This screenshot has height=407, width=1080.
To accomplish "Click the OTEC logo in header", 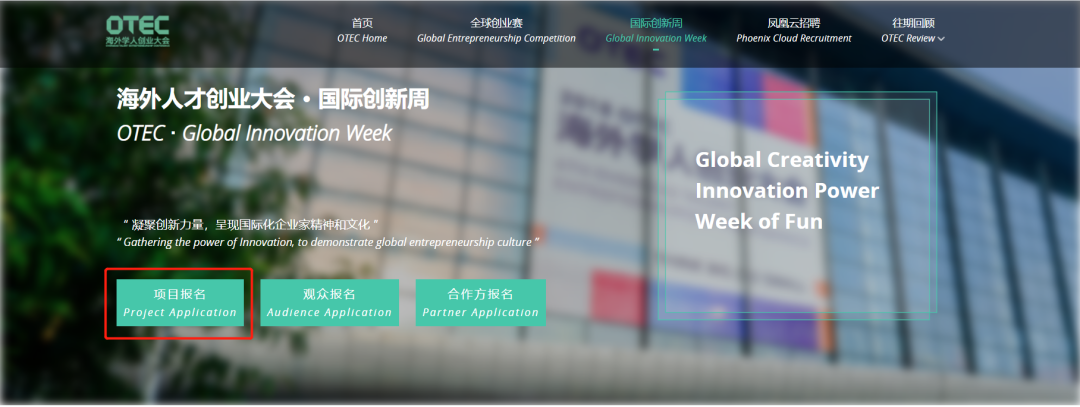I will (x=138, y=31).
